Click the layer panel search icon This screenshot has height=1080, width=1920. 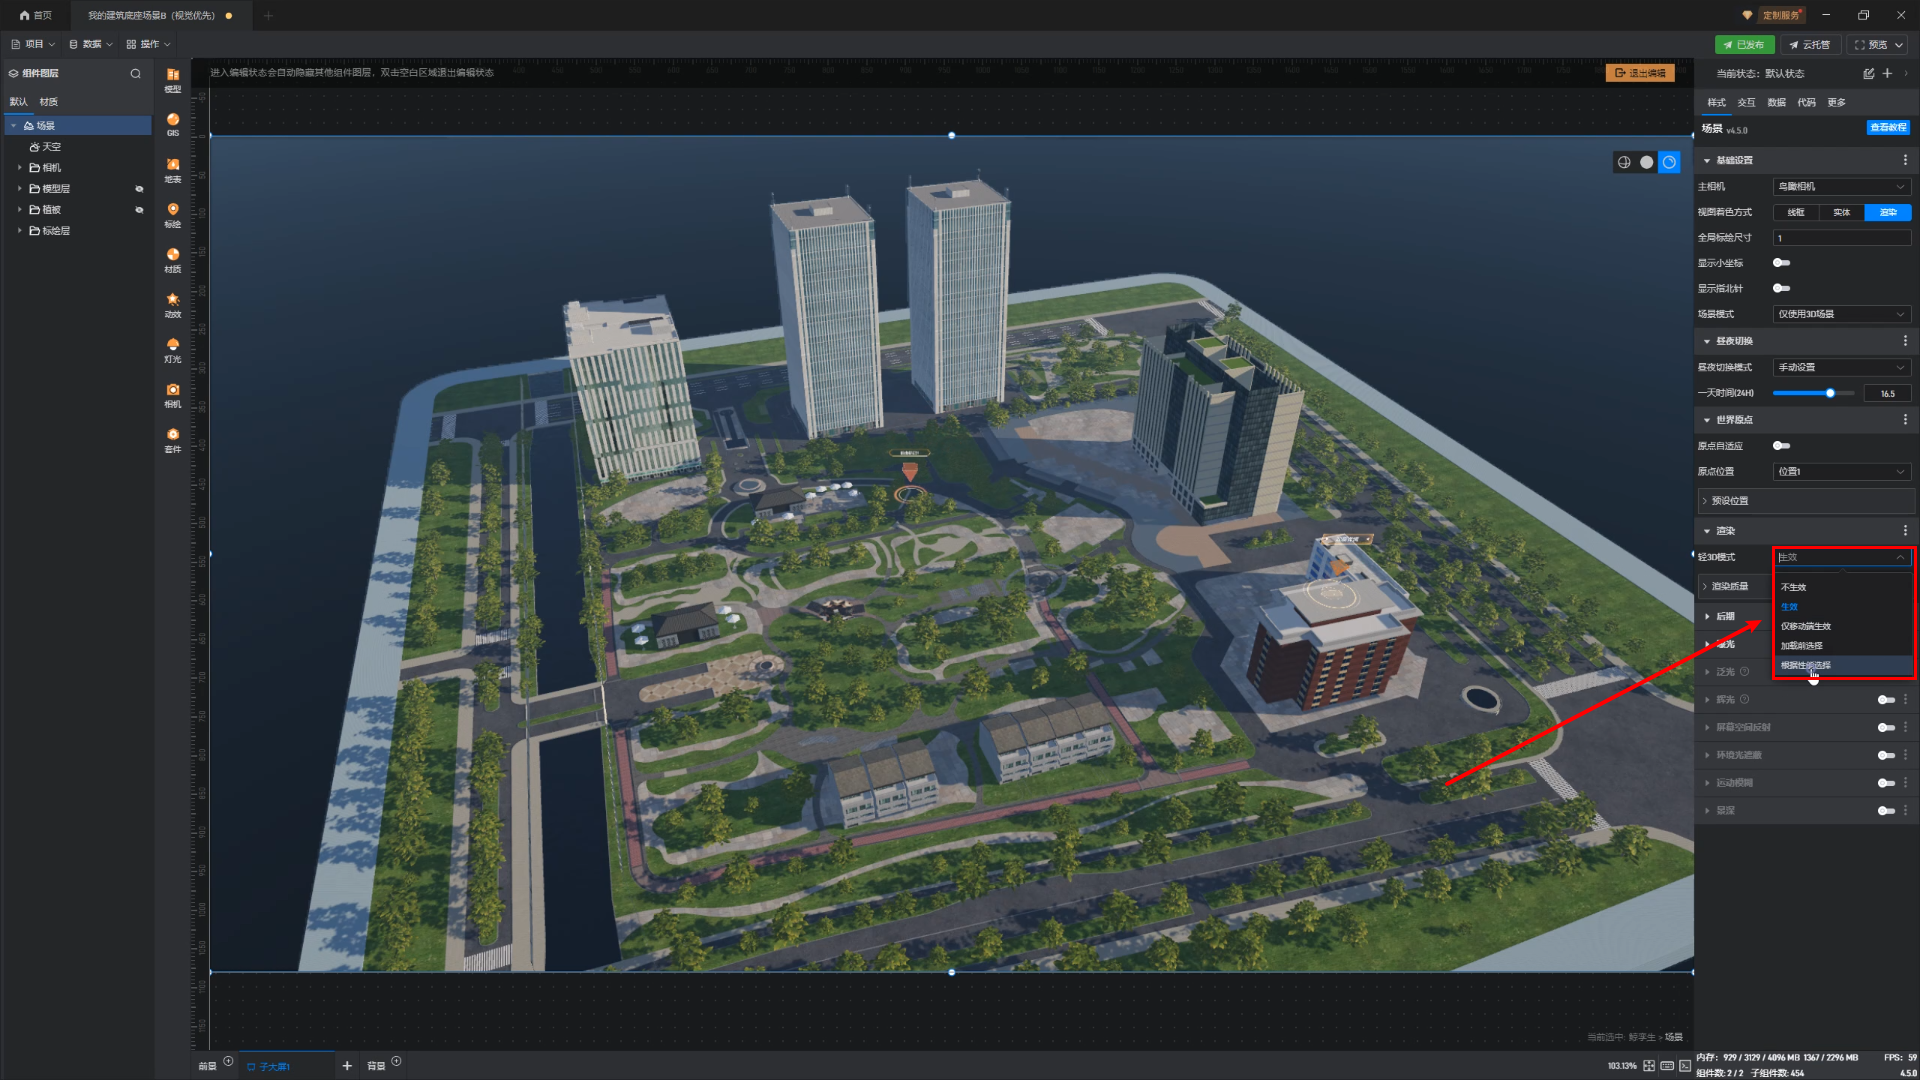(136, 73)
